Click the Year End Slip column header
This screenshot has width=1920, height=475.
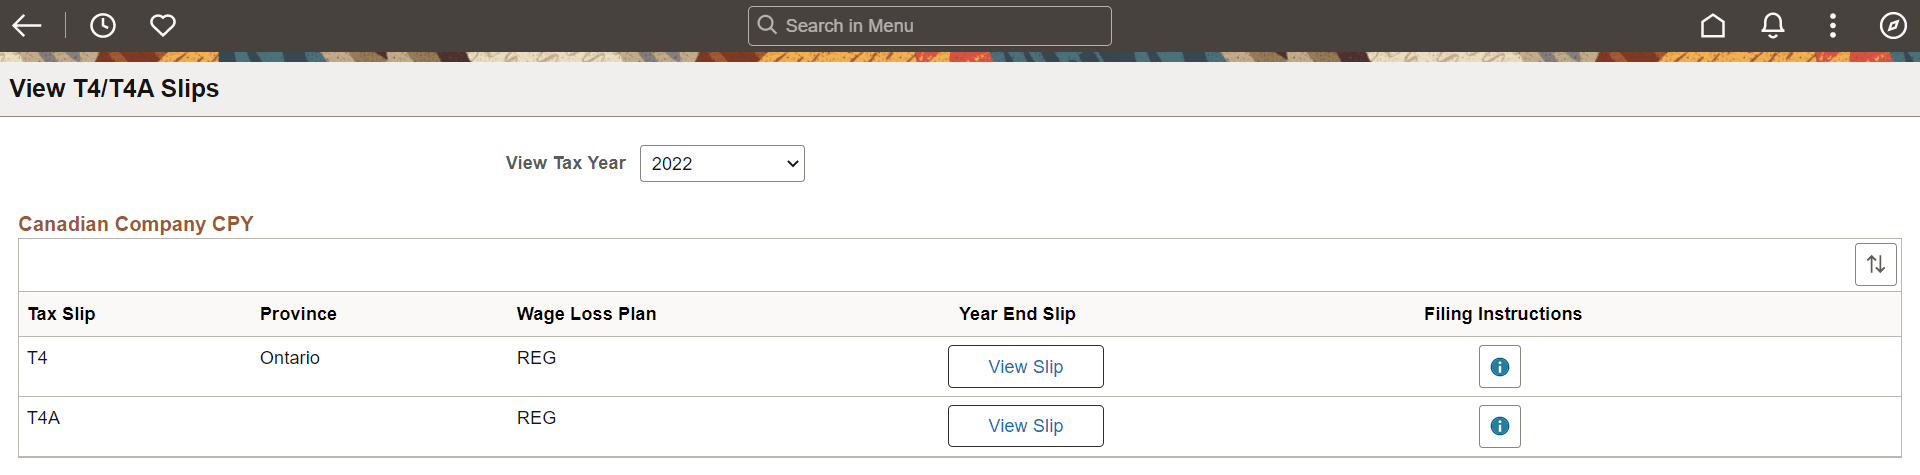pyautogui.click(x=1017, y=314)
